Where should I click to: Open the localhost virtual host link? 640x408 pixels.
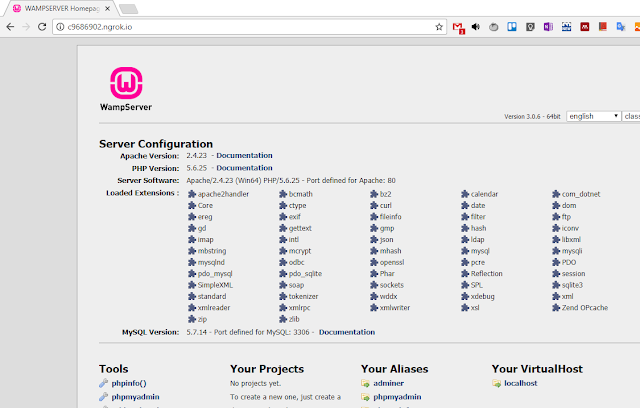point(521,383)
